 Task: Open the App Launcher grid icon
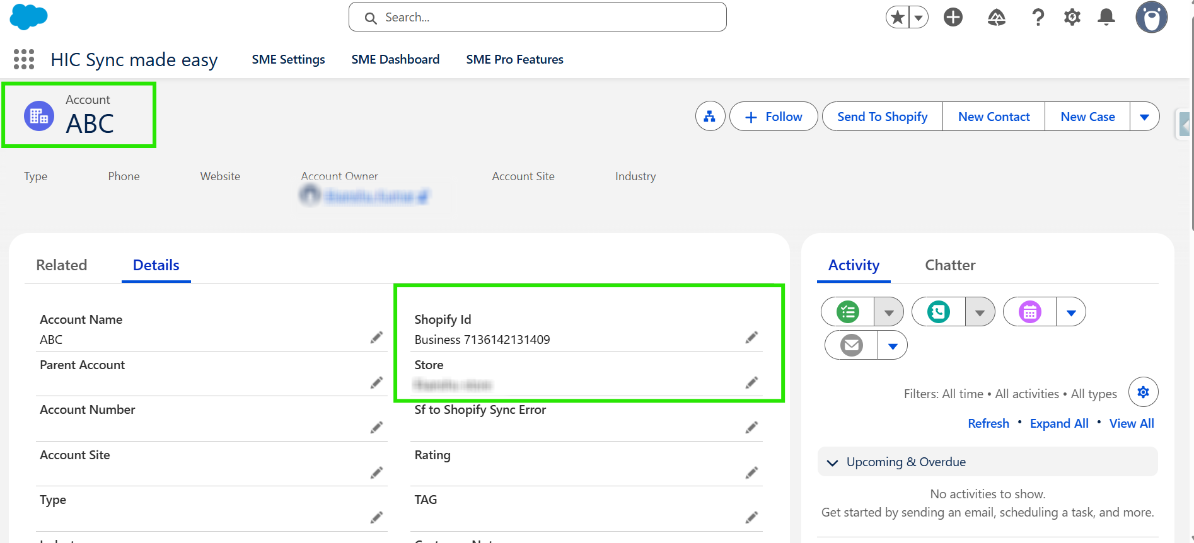click(24, 60)
